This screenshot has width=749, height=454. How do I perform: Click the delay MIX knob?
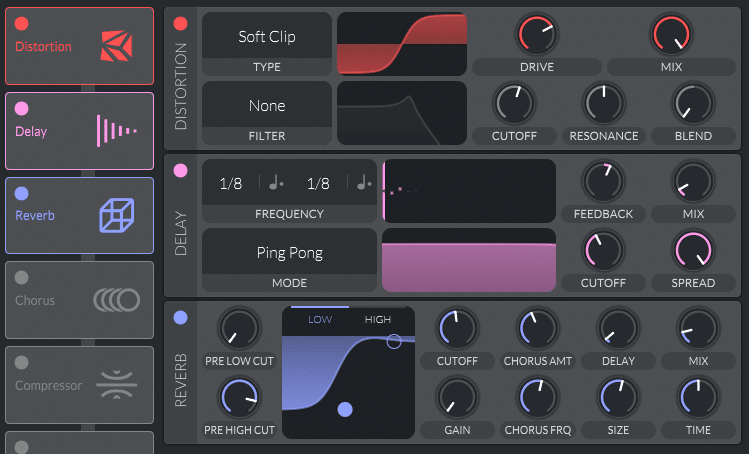pyautogui.click(x=693, y=182)
